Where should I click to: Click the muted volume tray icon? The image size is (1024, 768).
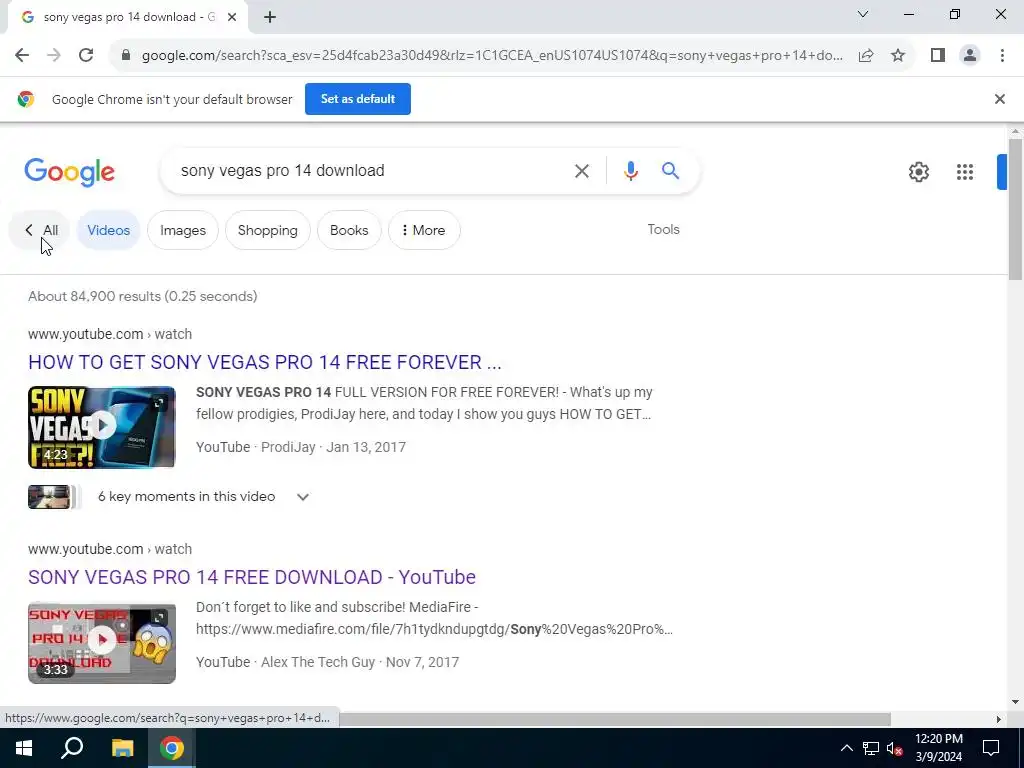point(894,748)
